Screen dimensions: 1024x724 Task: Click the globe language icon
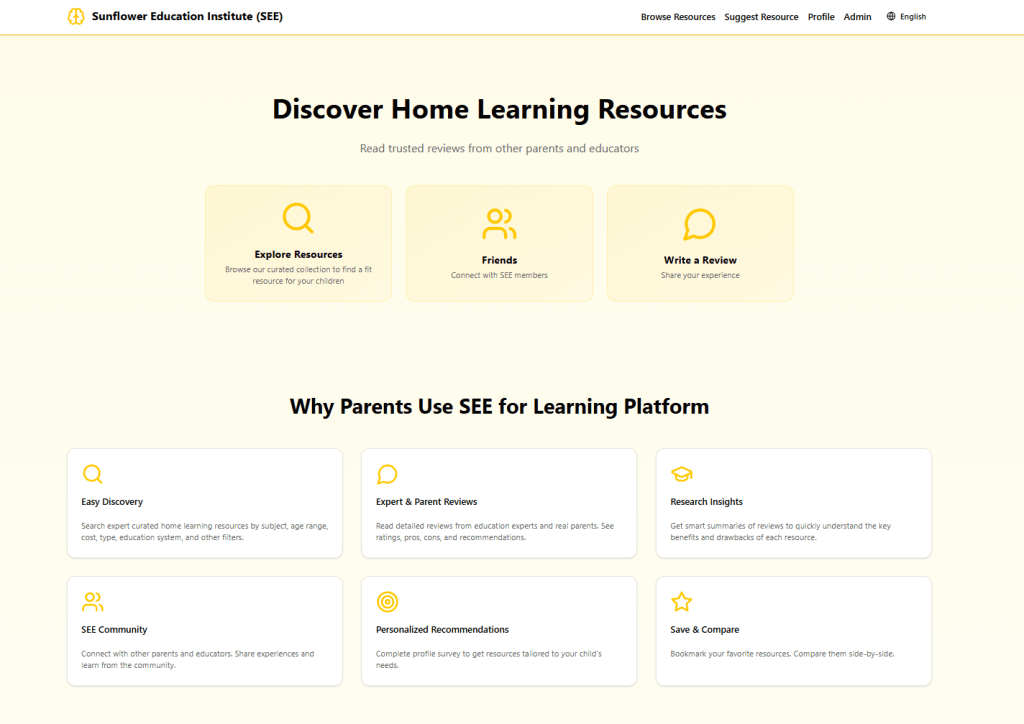891,17
